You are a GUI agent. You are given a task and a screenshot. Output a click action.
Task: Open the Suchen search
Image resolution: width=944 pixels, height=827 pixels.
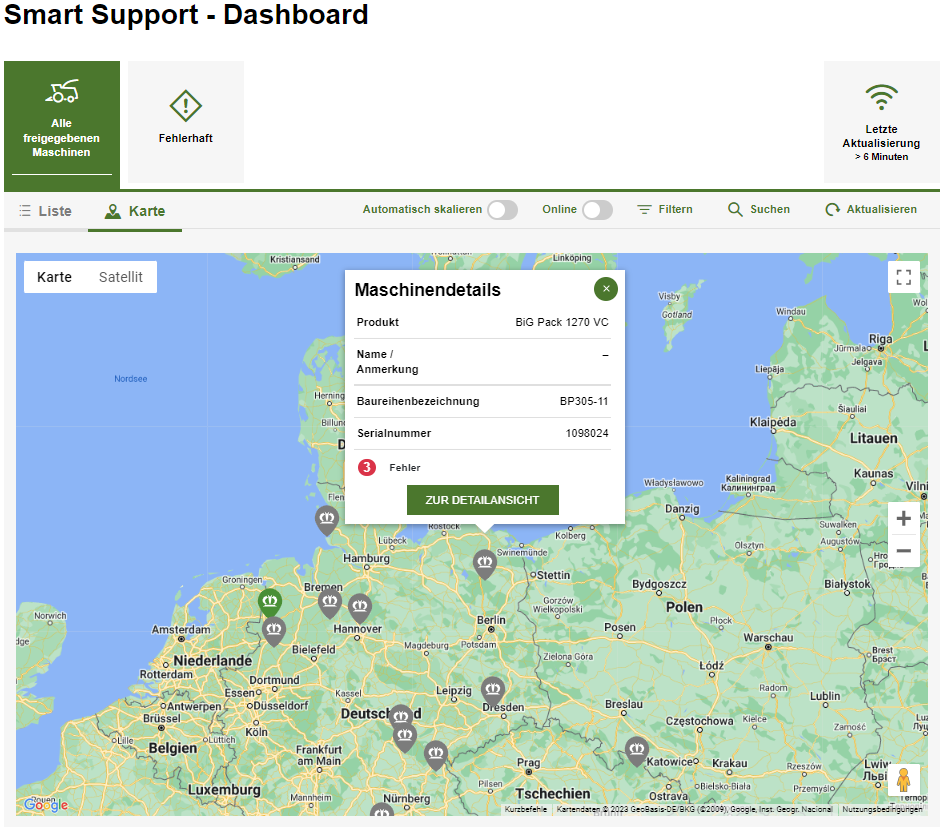759,210
